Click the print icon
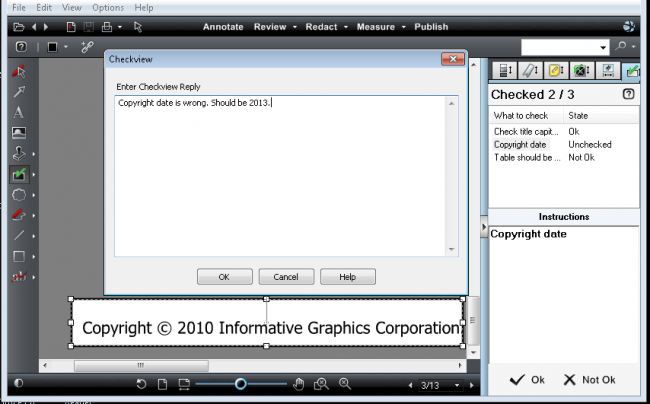The image size is (650, 404). [107, 27]
